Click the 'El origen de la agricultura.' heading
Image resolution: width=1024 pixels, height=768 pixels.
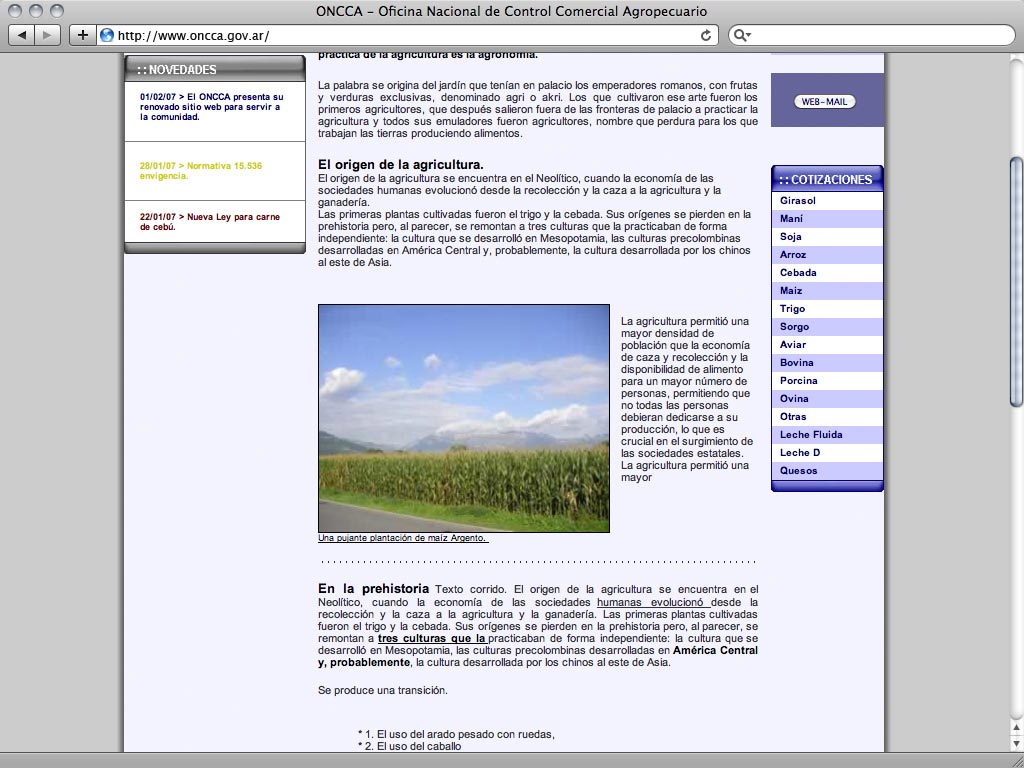401,165
